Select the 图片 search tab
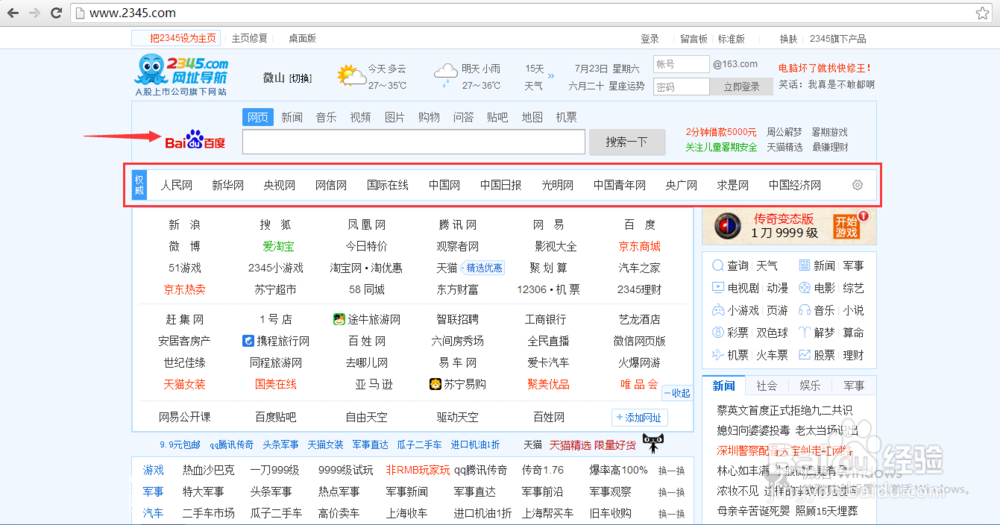 (x=395, y=117)
